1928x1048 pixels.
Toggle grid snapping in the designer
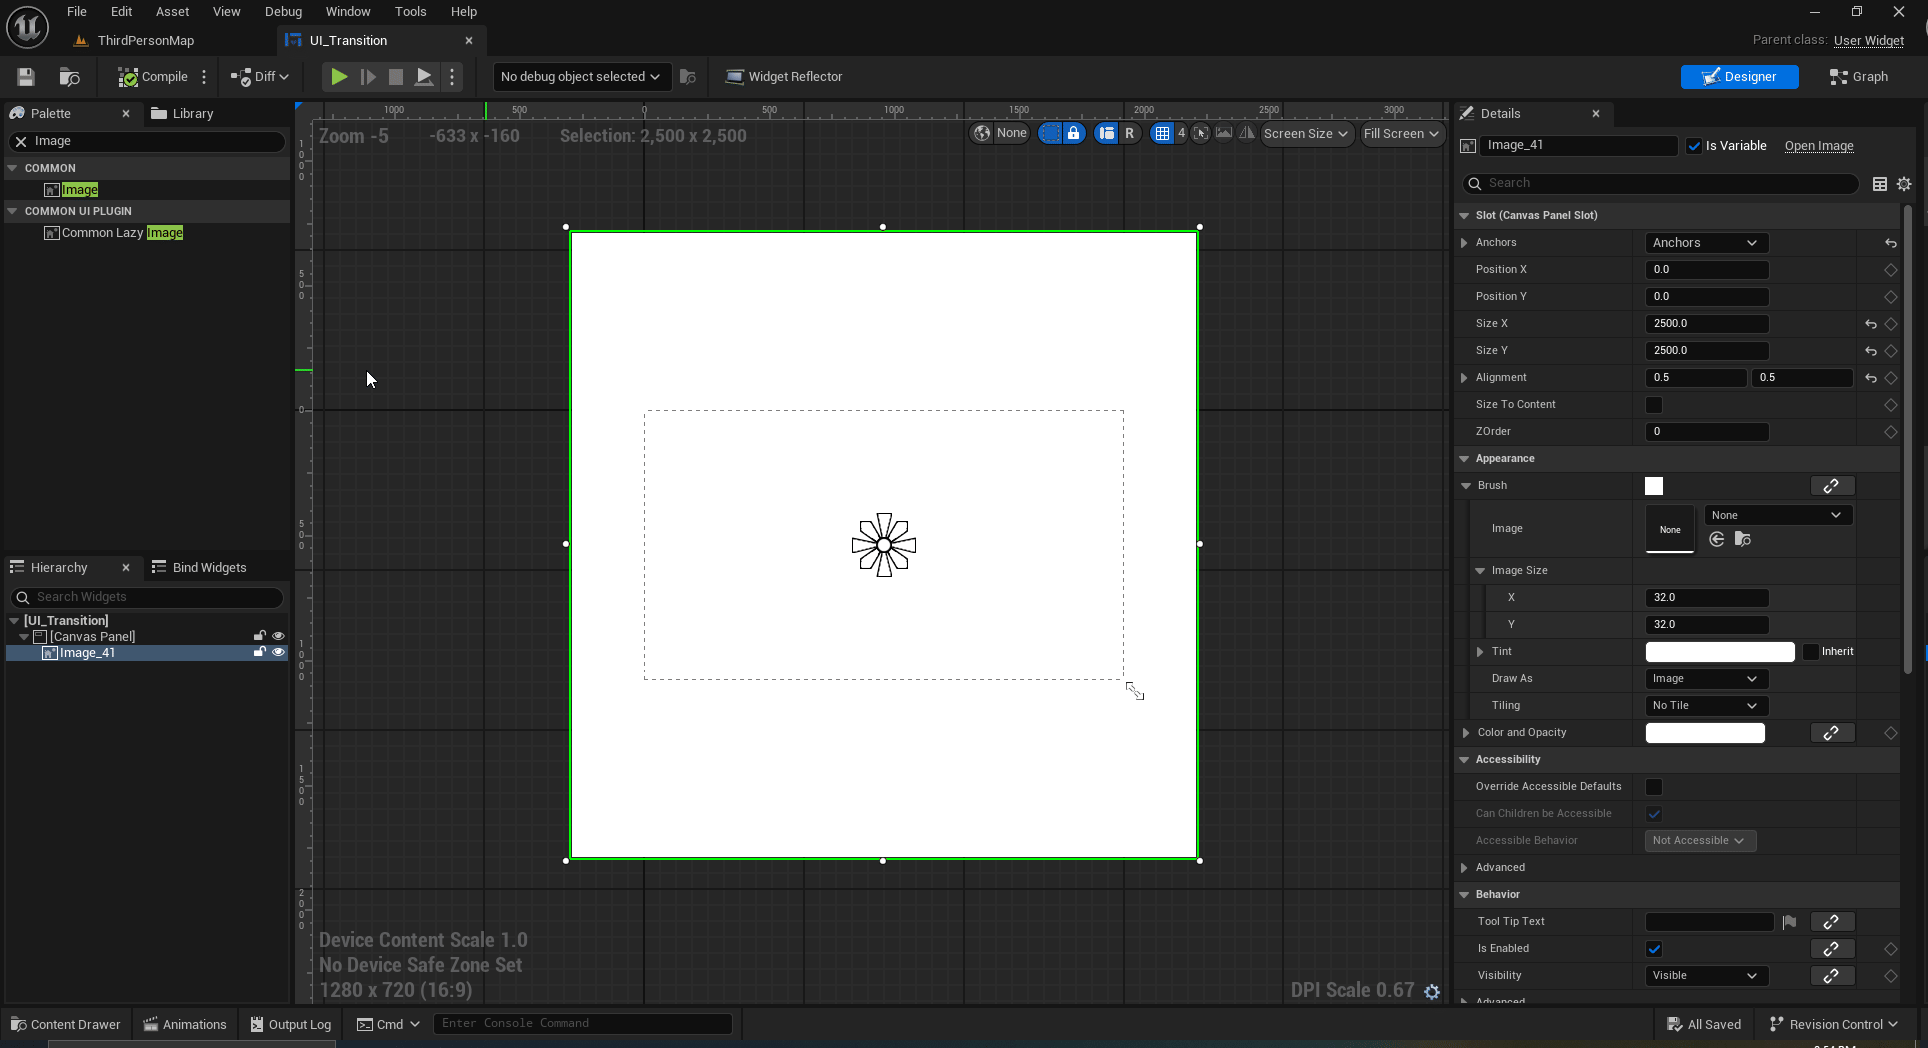point(1162,133)
